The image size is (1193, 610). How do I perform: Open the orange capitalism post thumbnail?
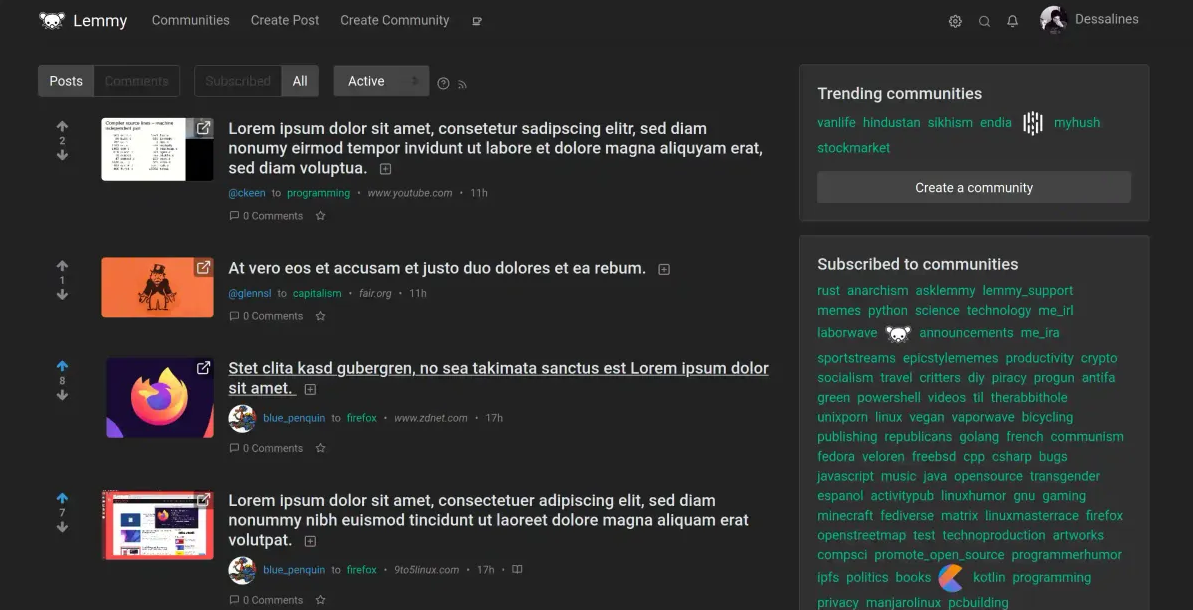click(x=157, y=287)
